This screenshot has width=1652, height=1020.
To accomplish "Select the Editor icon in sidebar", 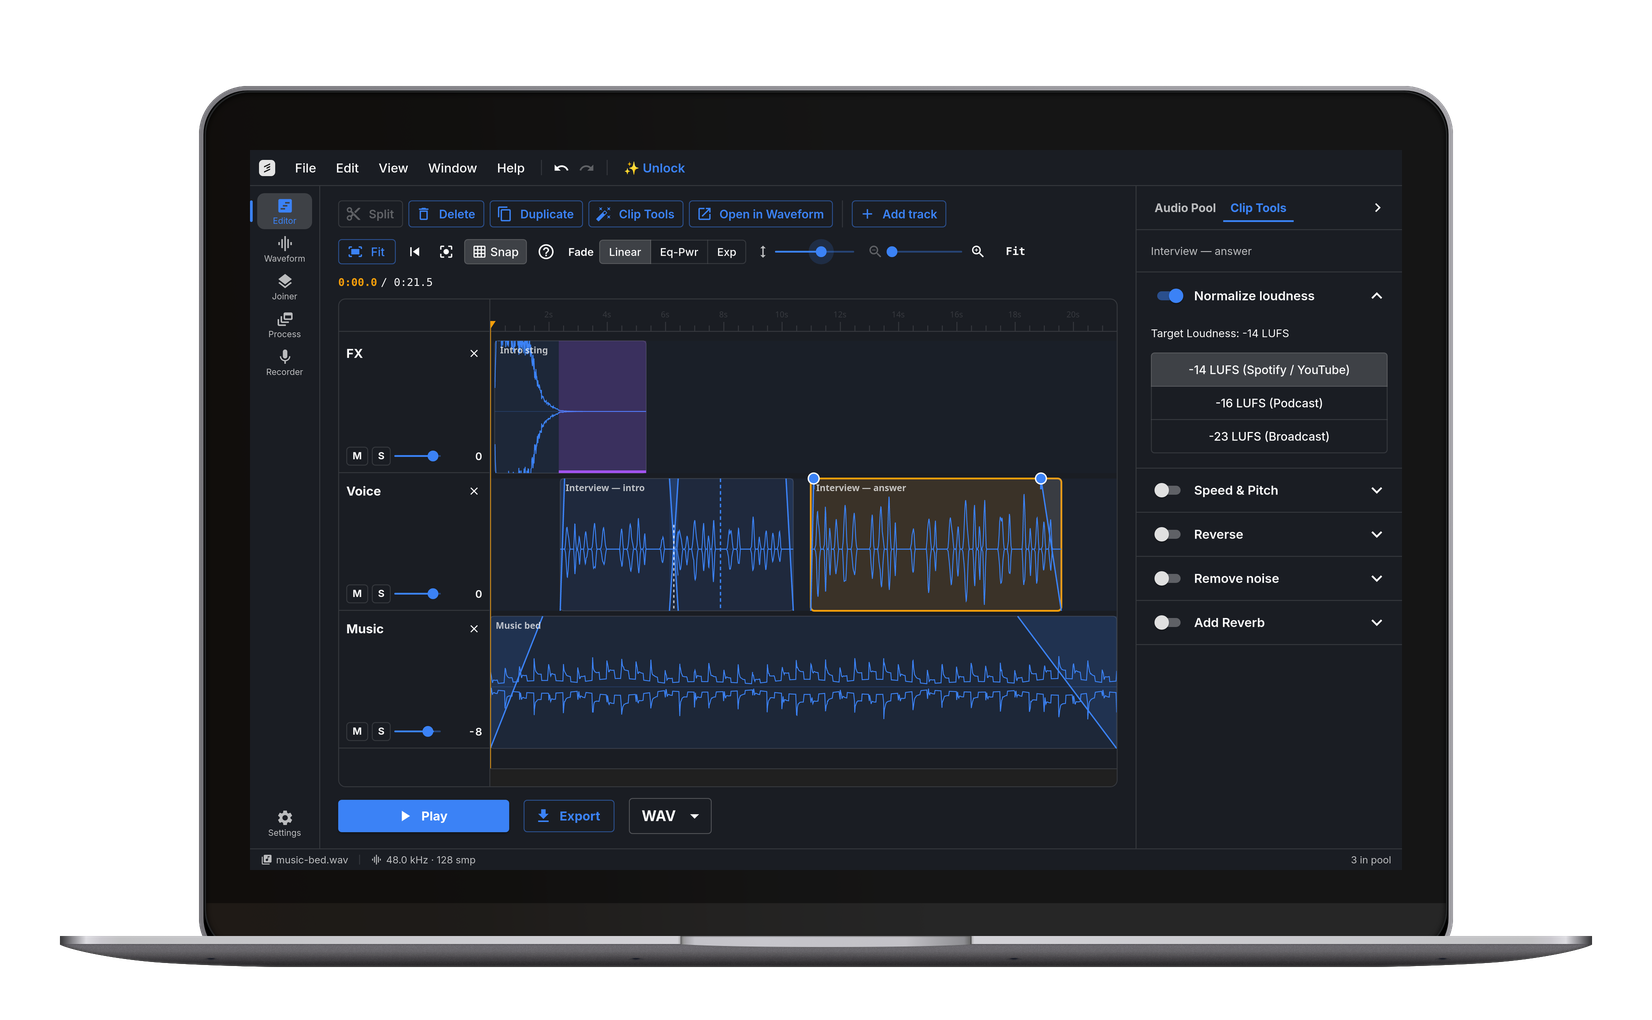I will pos(284,211).
